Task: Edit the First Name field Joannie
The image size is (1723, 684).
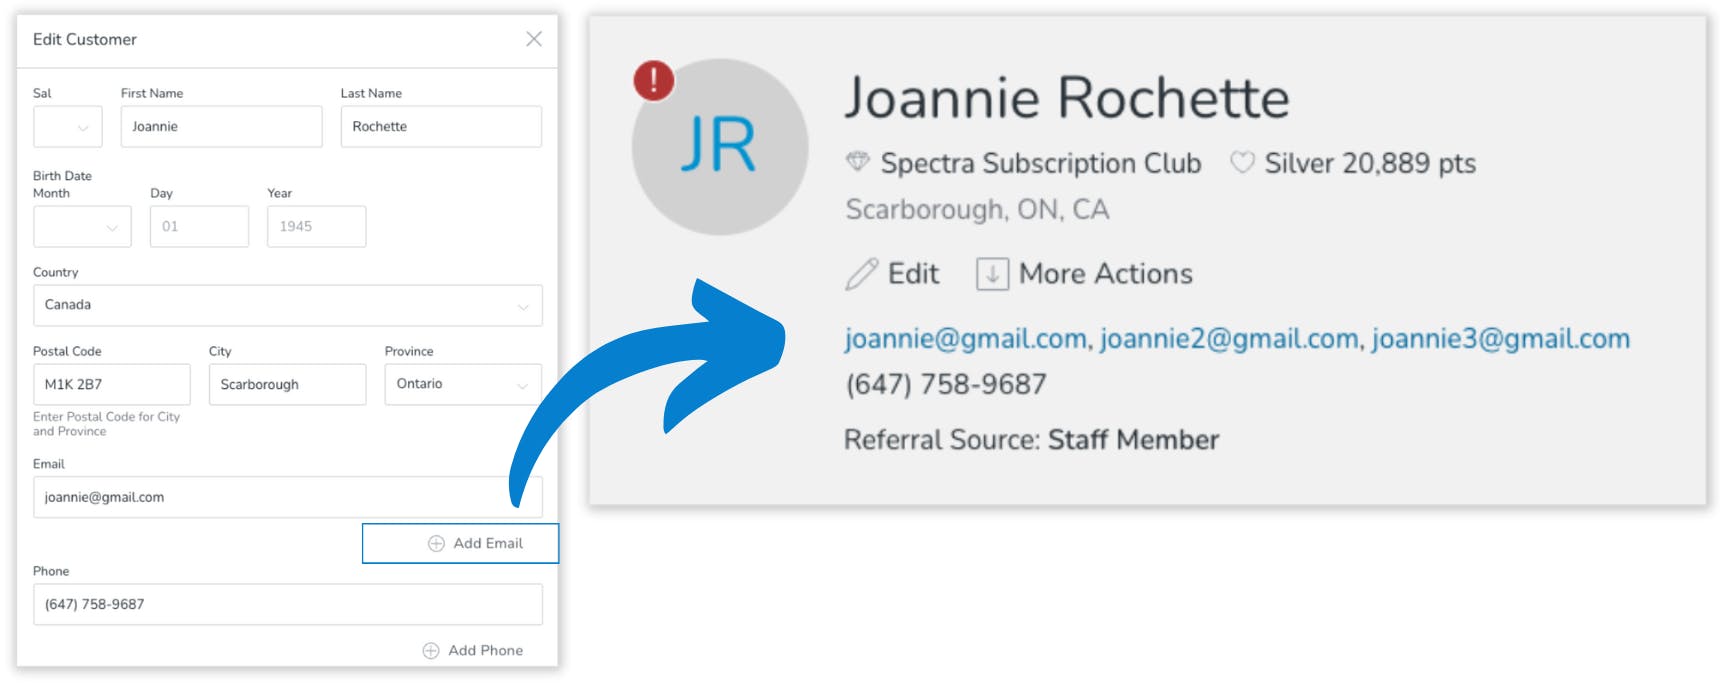Action: [221, 127]
